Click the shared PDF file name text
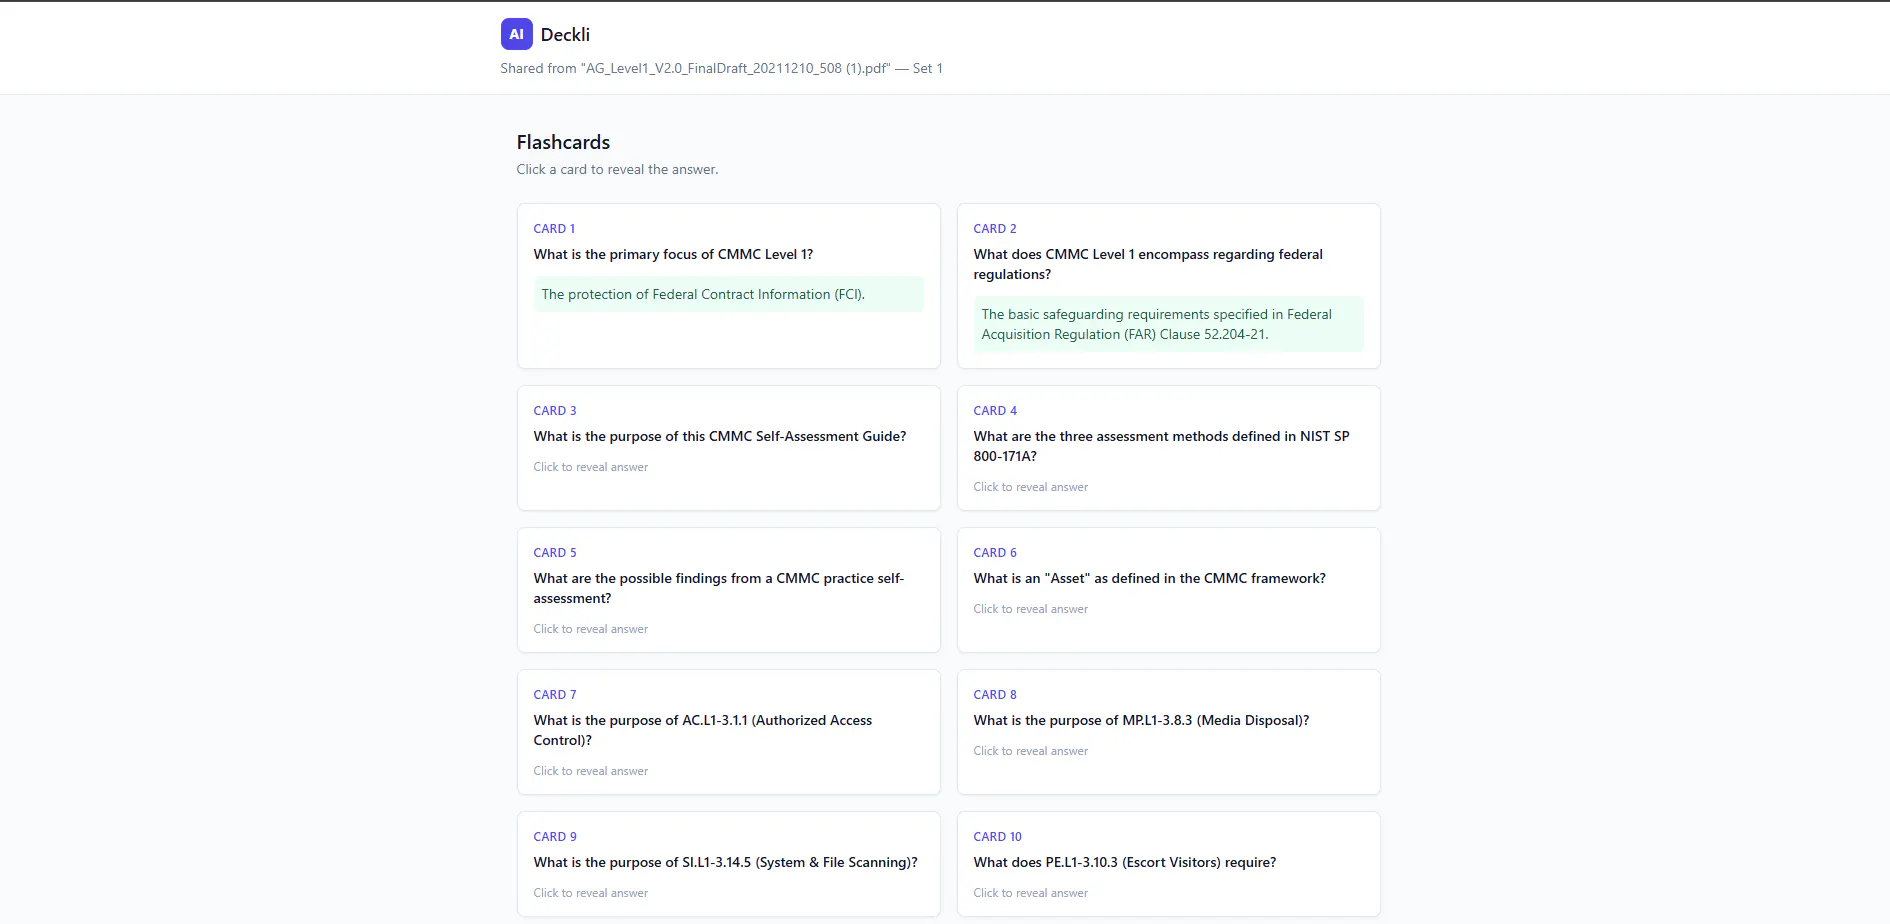The width and height of the screenshot is (1890, 924). (735, 69)
